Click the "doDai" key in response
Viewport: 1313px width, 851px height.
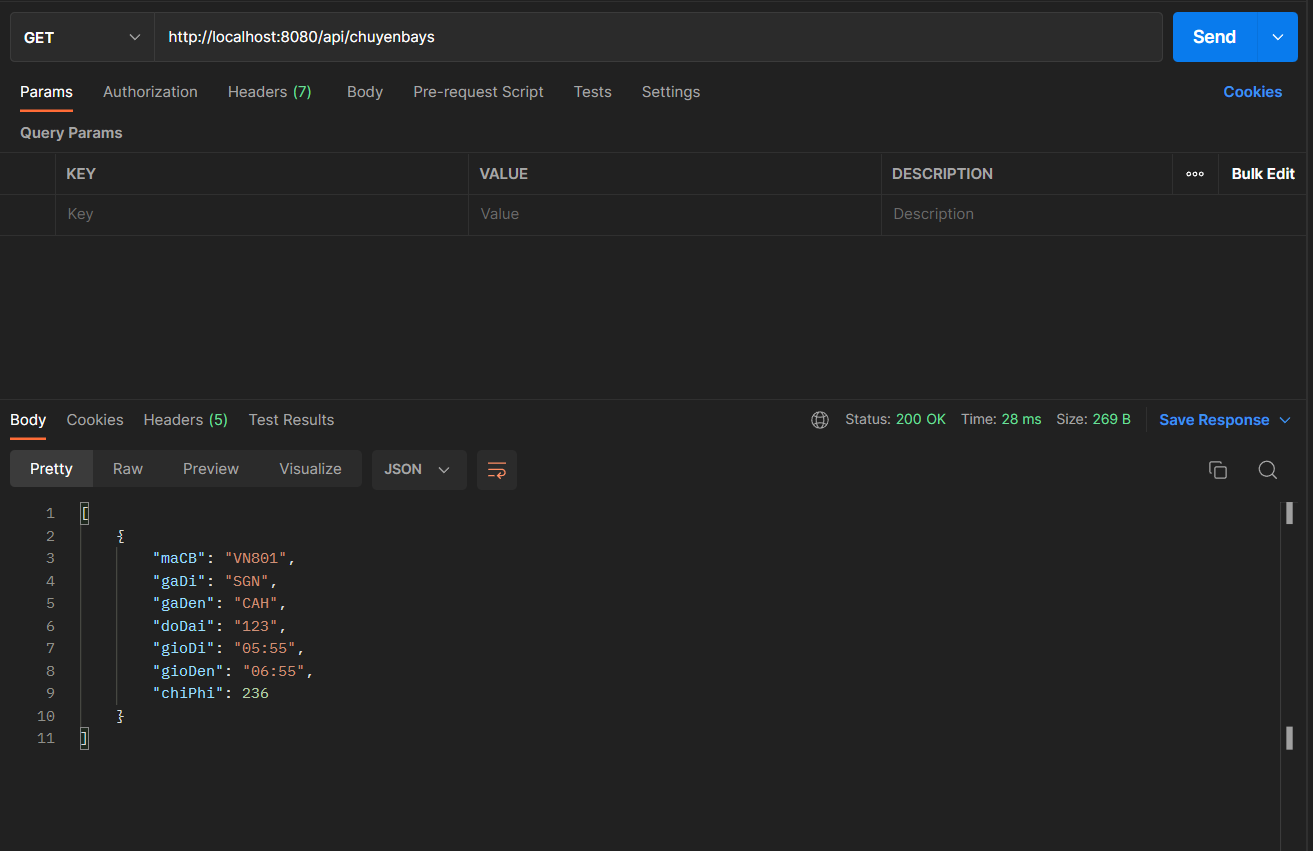184,626
